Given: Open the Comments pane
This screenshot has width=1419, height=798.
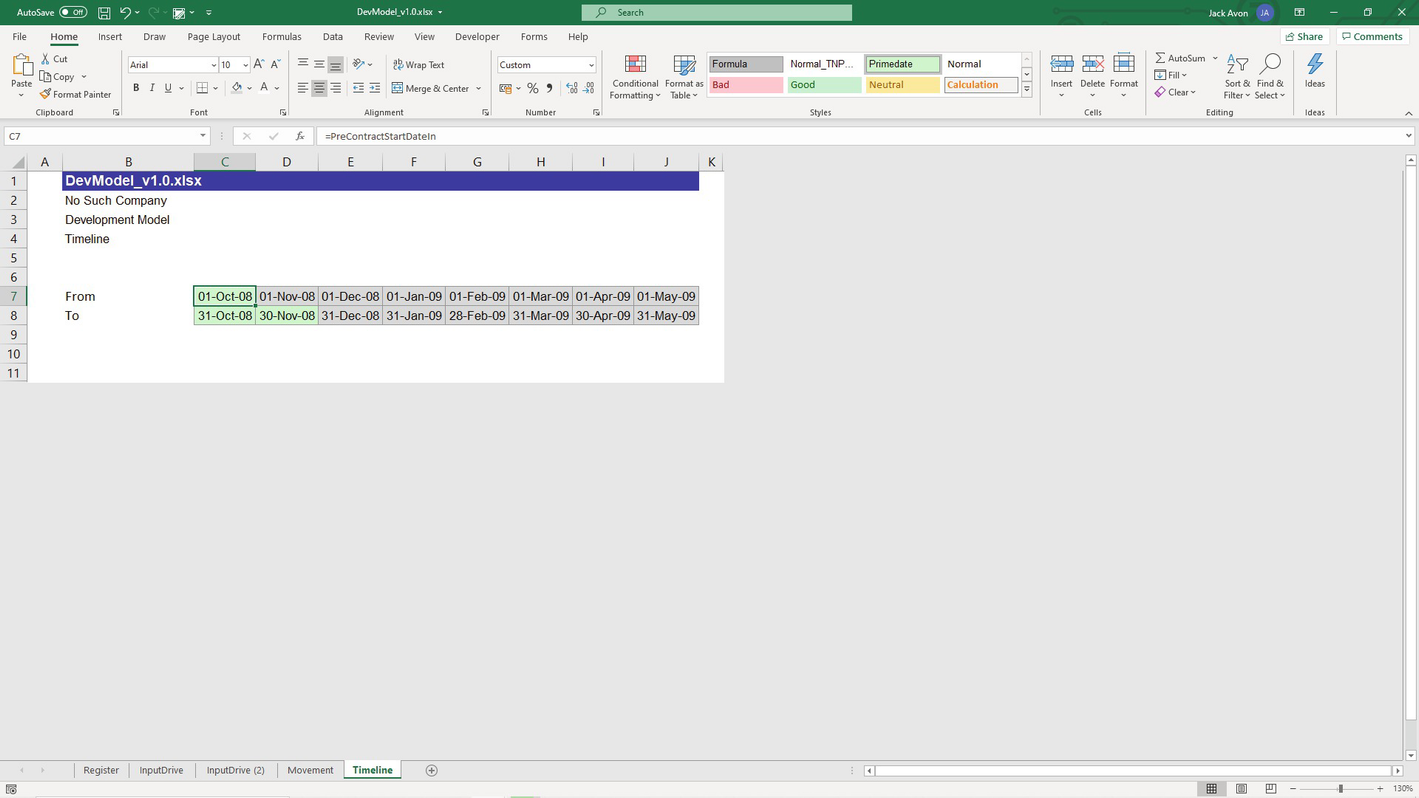Looking at the screenshot, I should pos(1372,37).
